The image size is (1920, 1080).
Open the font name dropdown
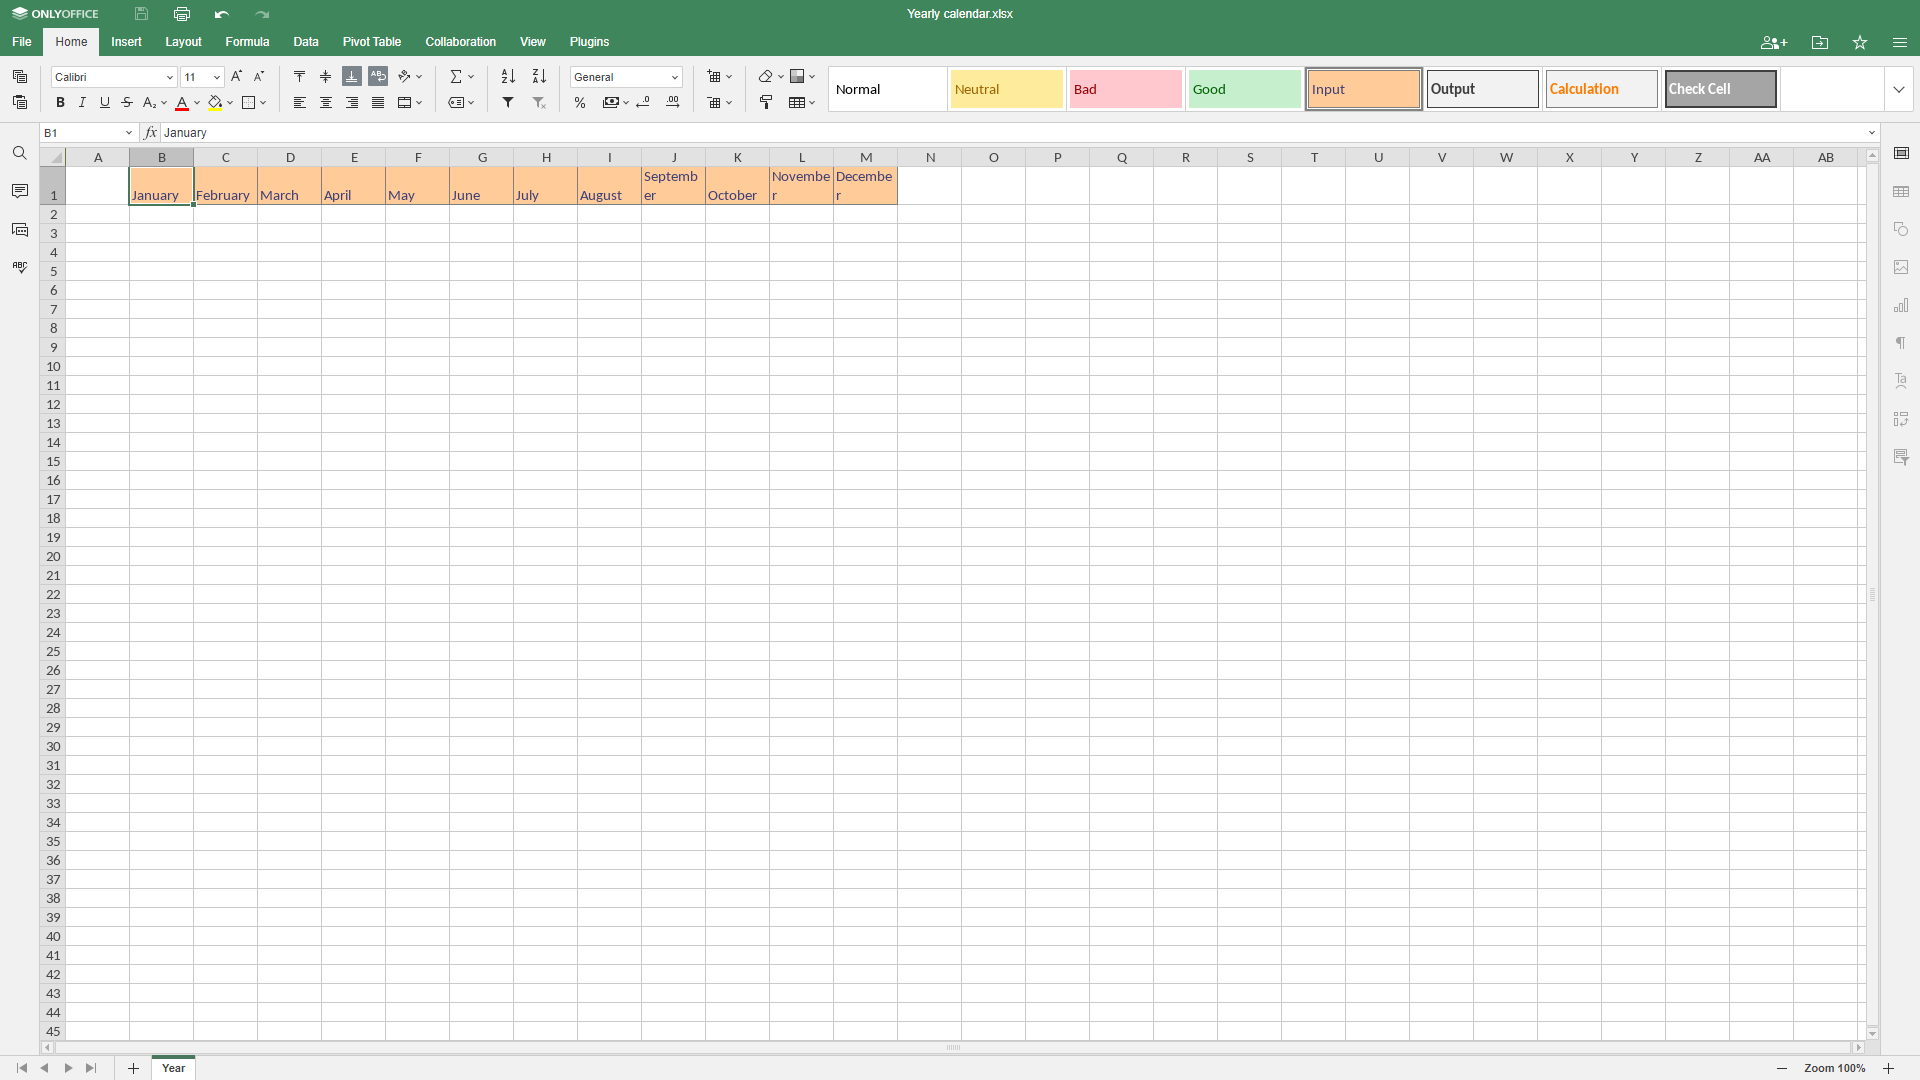point(169,77)
